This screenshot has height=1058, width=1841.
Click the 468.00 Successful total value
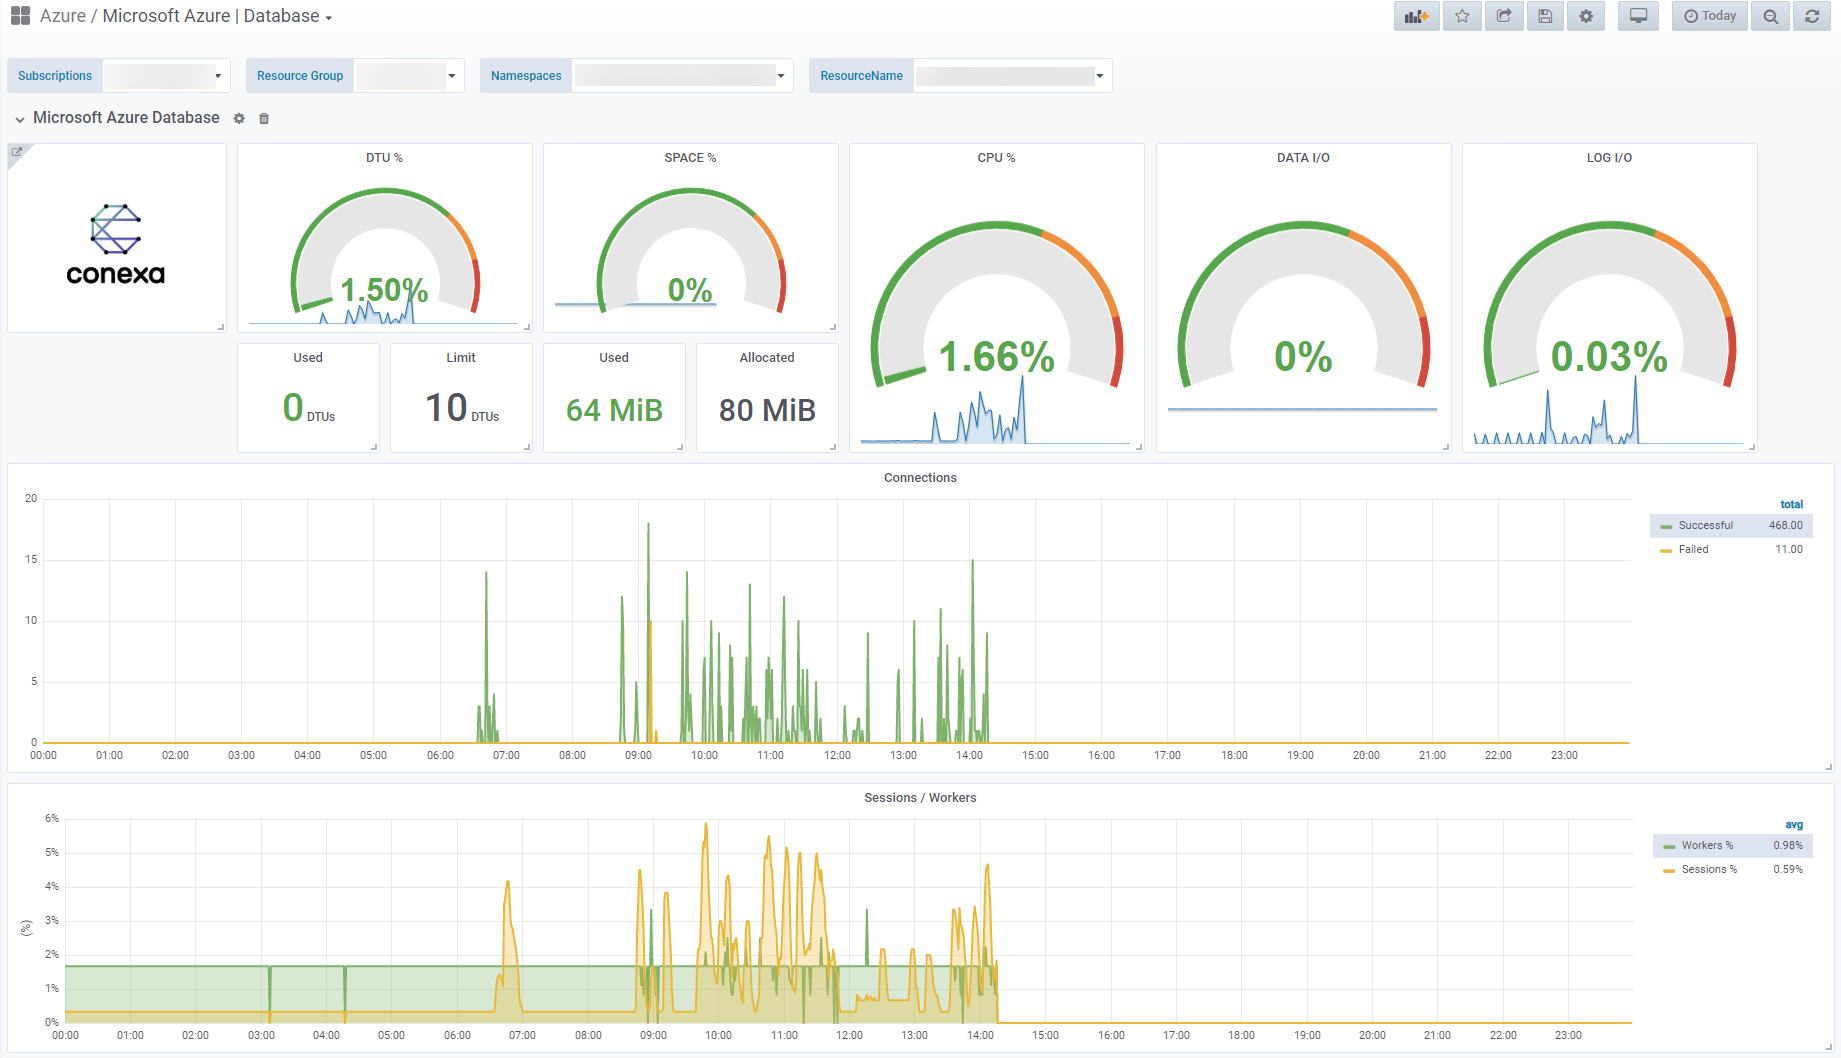click(1785, 526)
